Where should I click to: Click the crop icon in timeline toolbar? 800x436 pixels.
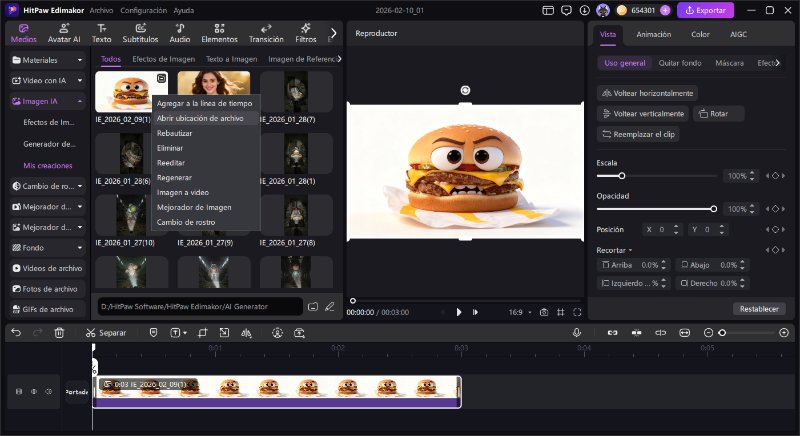[203, 332]
